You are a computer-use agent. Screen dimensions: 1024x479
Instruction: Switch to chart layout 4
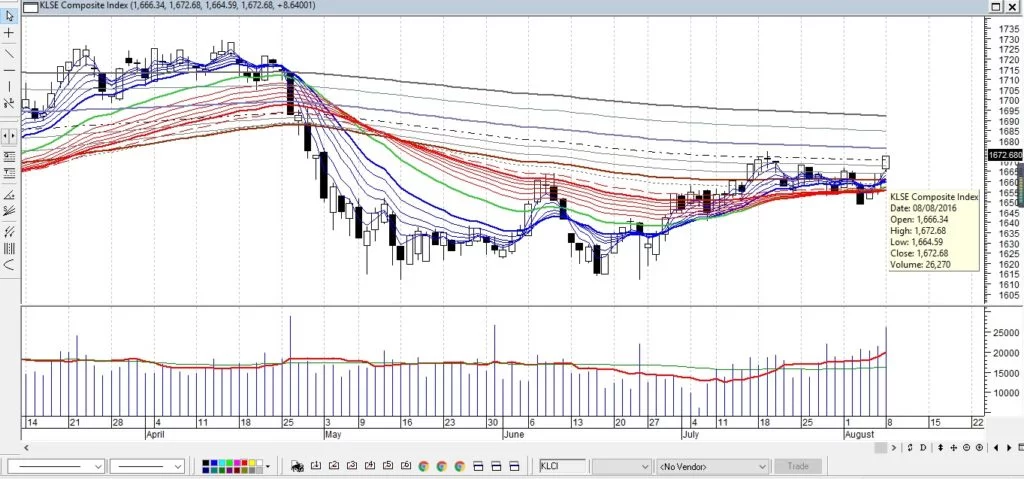(370, 466)
